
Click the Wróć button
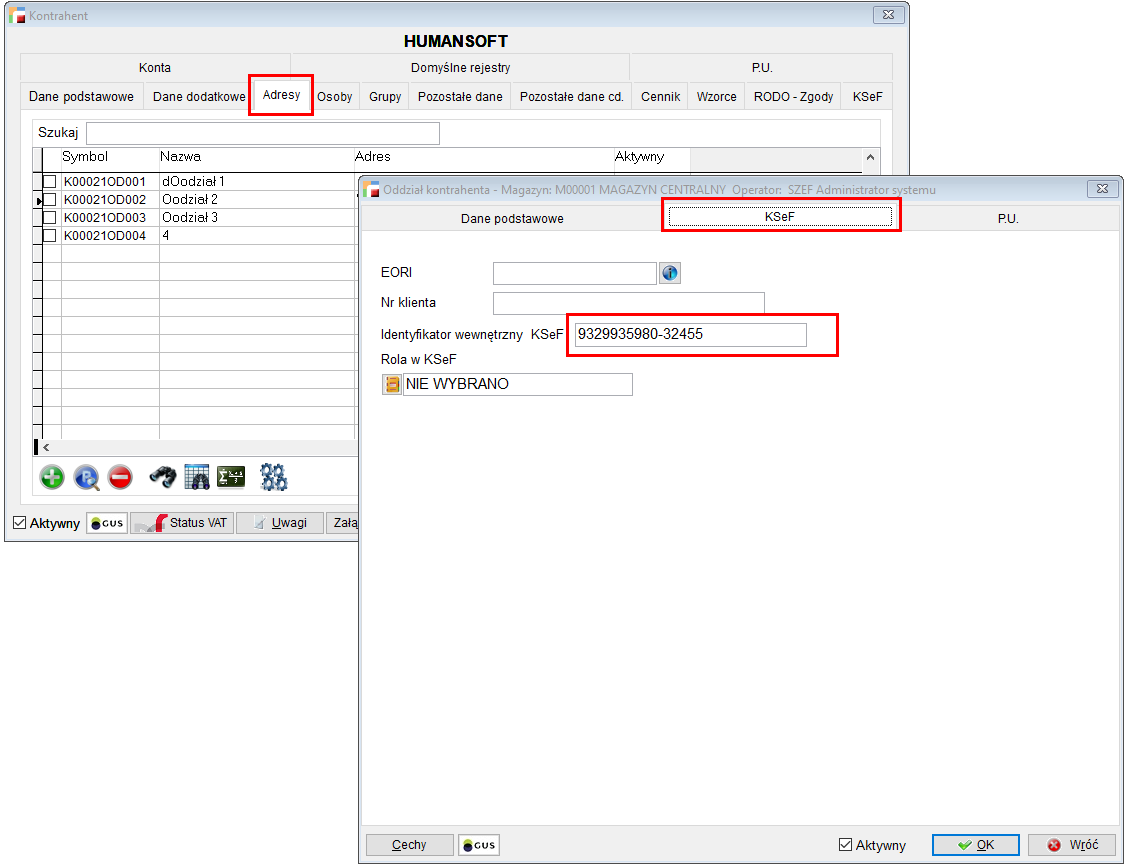[x=1072, y=845]
